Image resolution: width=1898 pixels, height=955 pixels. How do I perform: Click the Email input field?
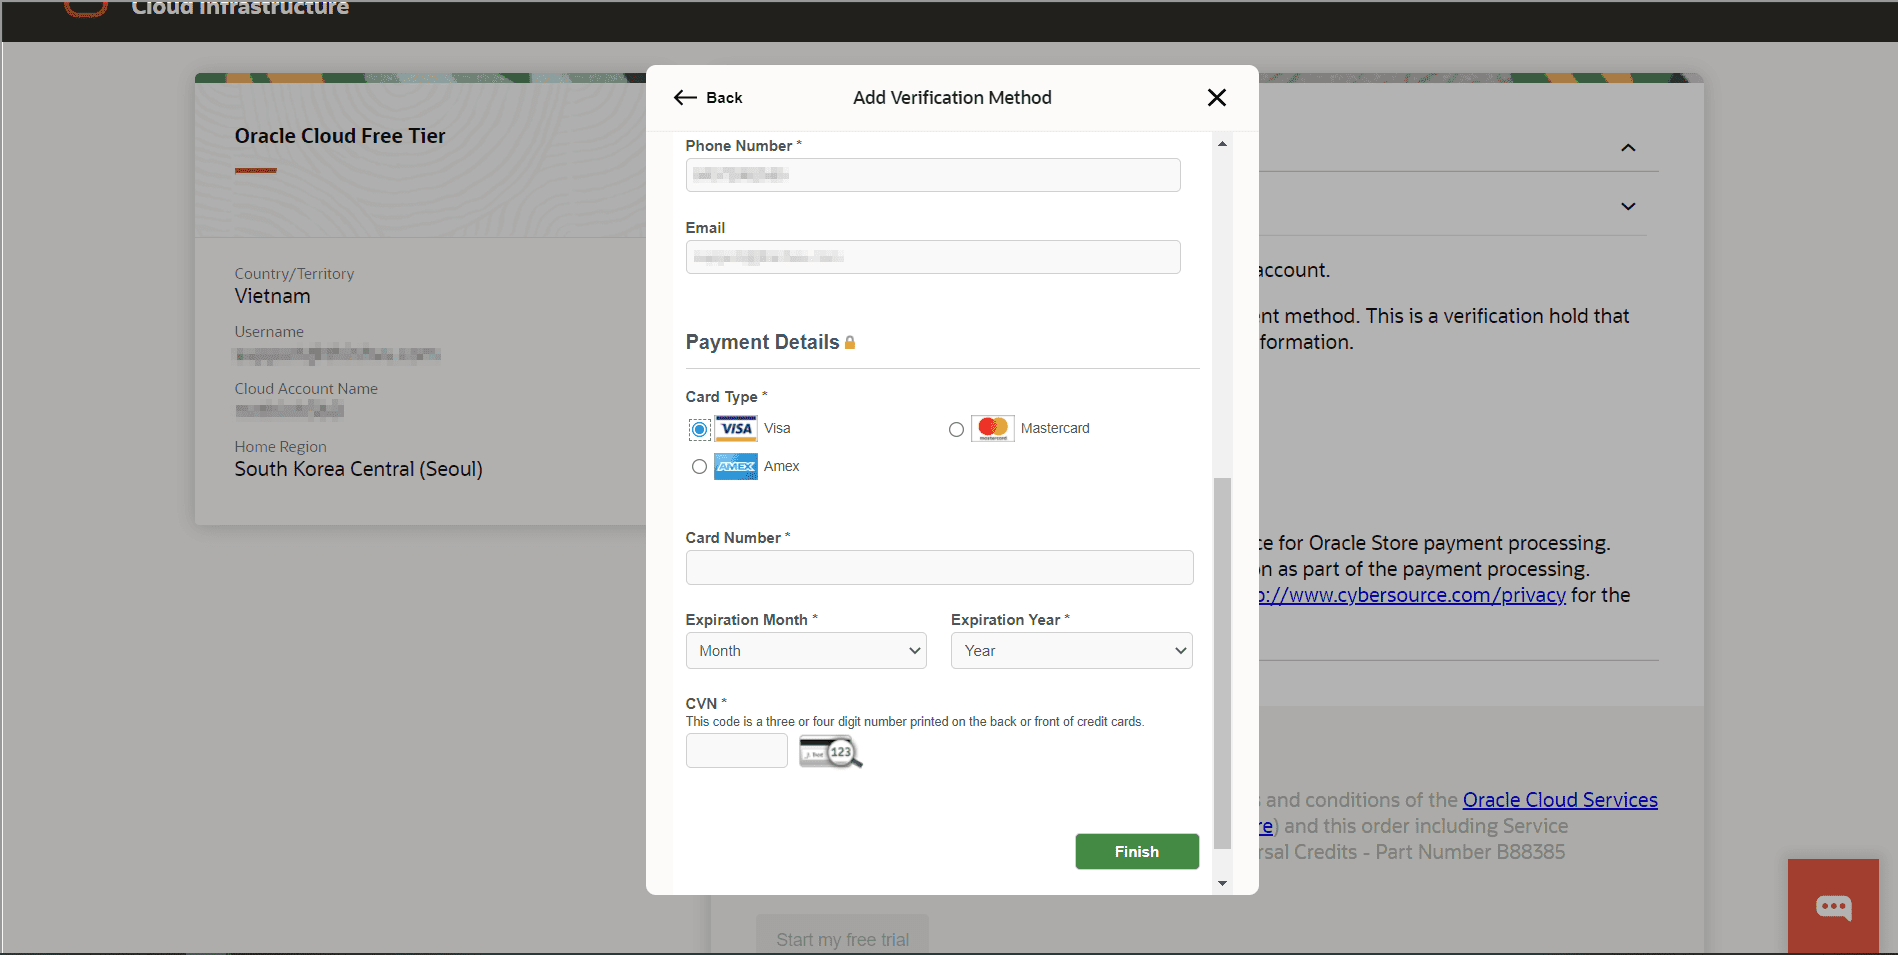click(x=933, y=257)
